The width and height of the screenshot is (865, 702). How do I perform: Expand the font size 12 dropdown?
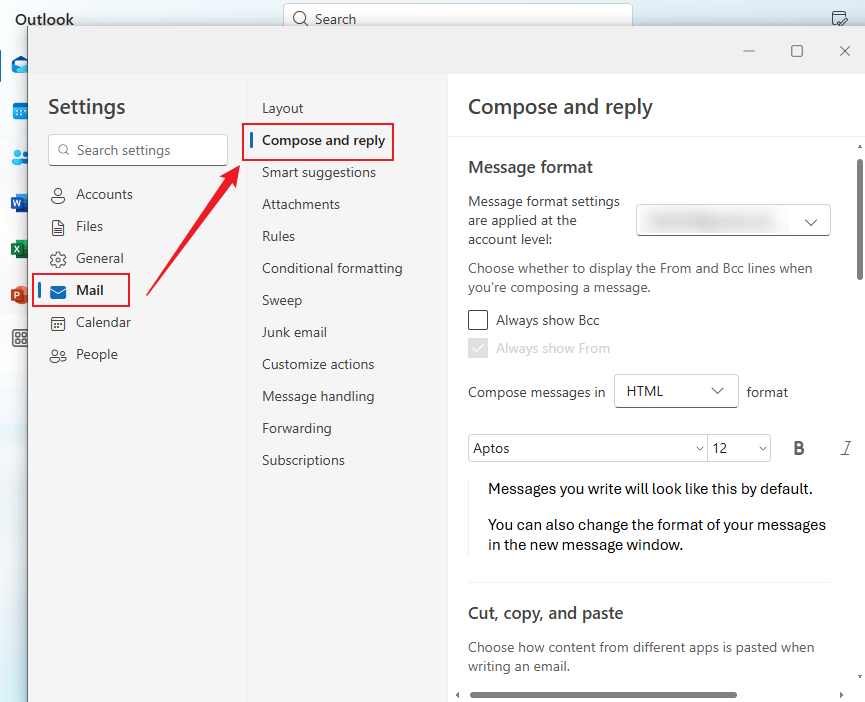point(739,448)
